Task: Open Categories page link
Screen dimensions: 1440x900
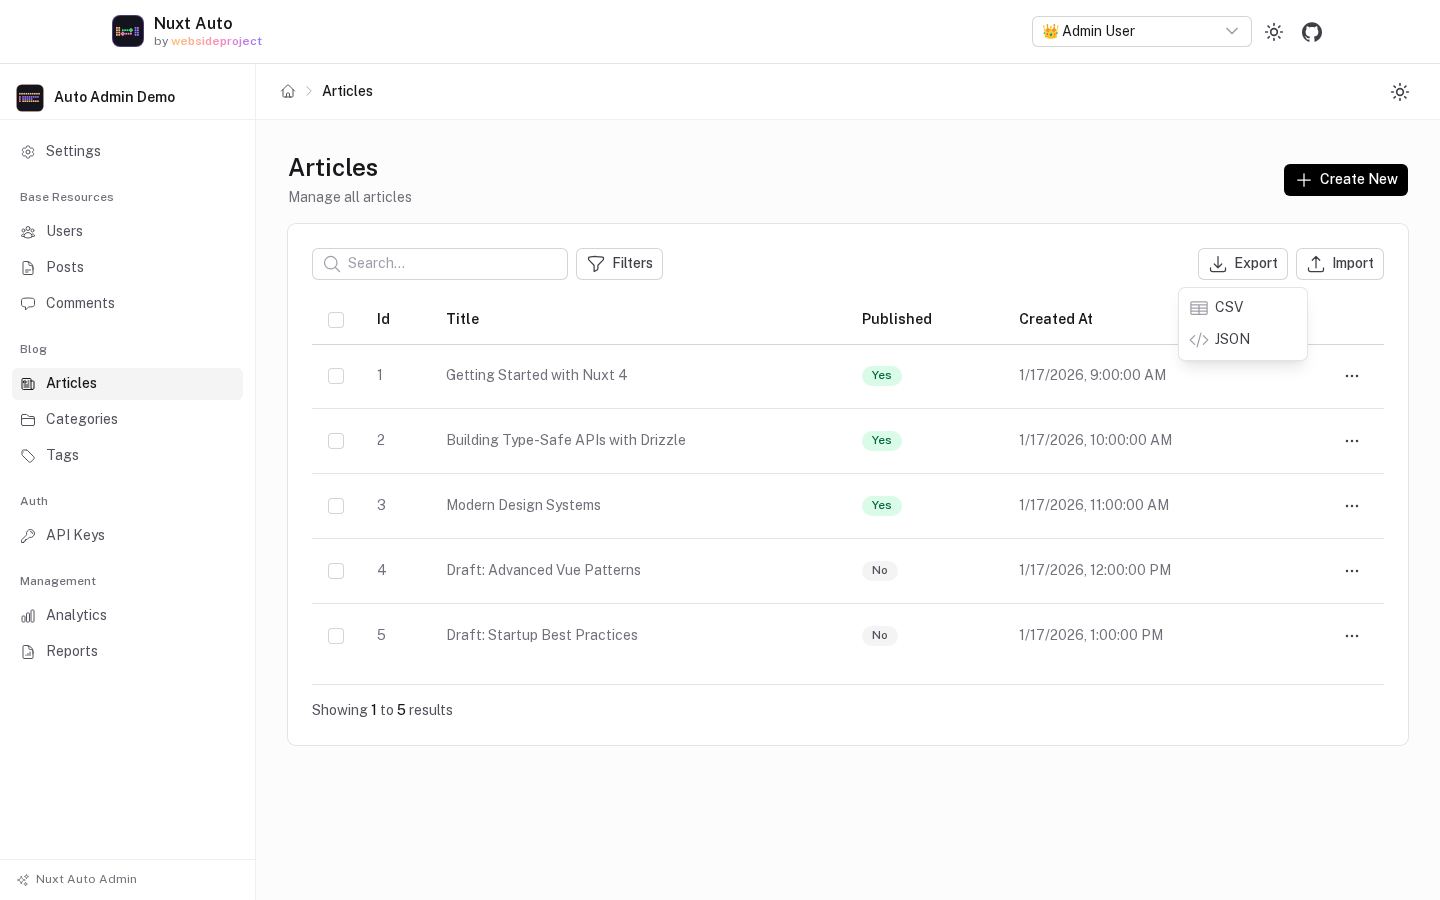Action: click(127, 420)
